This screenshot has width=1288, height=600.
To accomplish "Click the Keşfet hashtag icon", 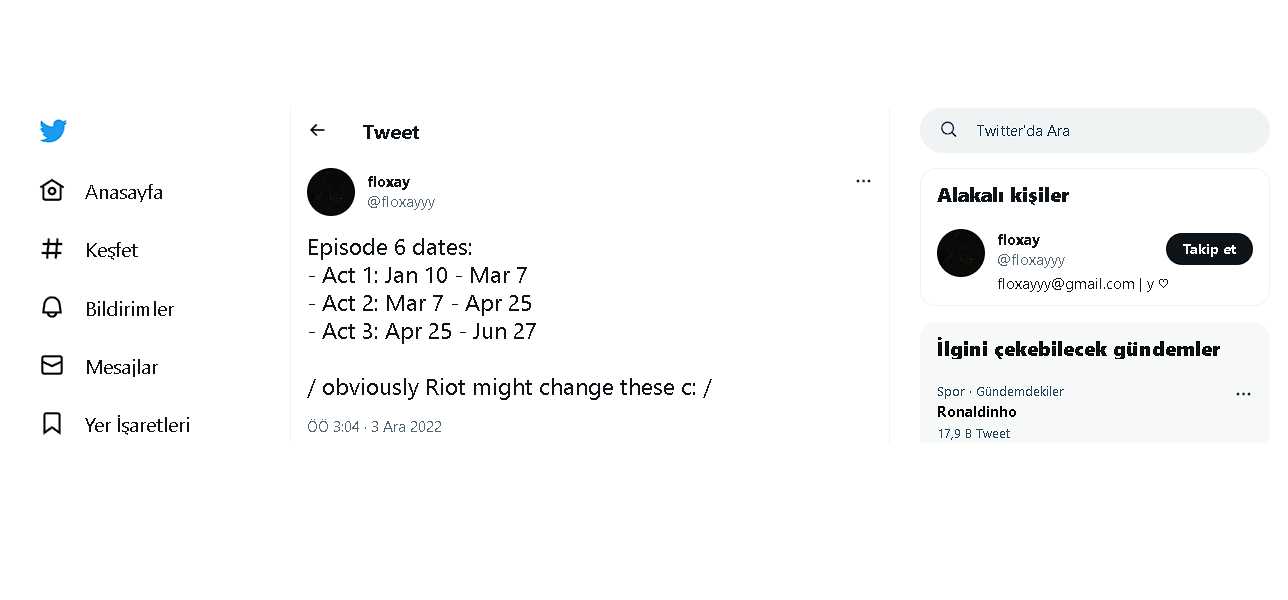I will [52, 250].
